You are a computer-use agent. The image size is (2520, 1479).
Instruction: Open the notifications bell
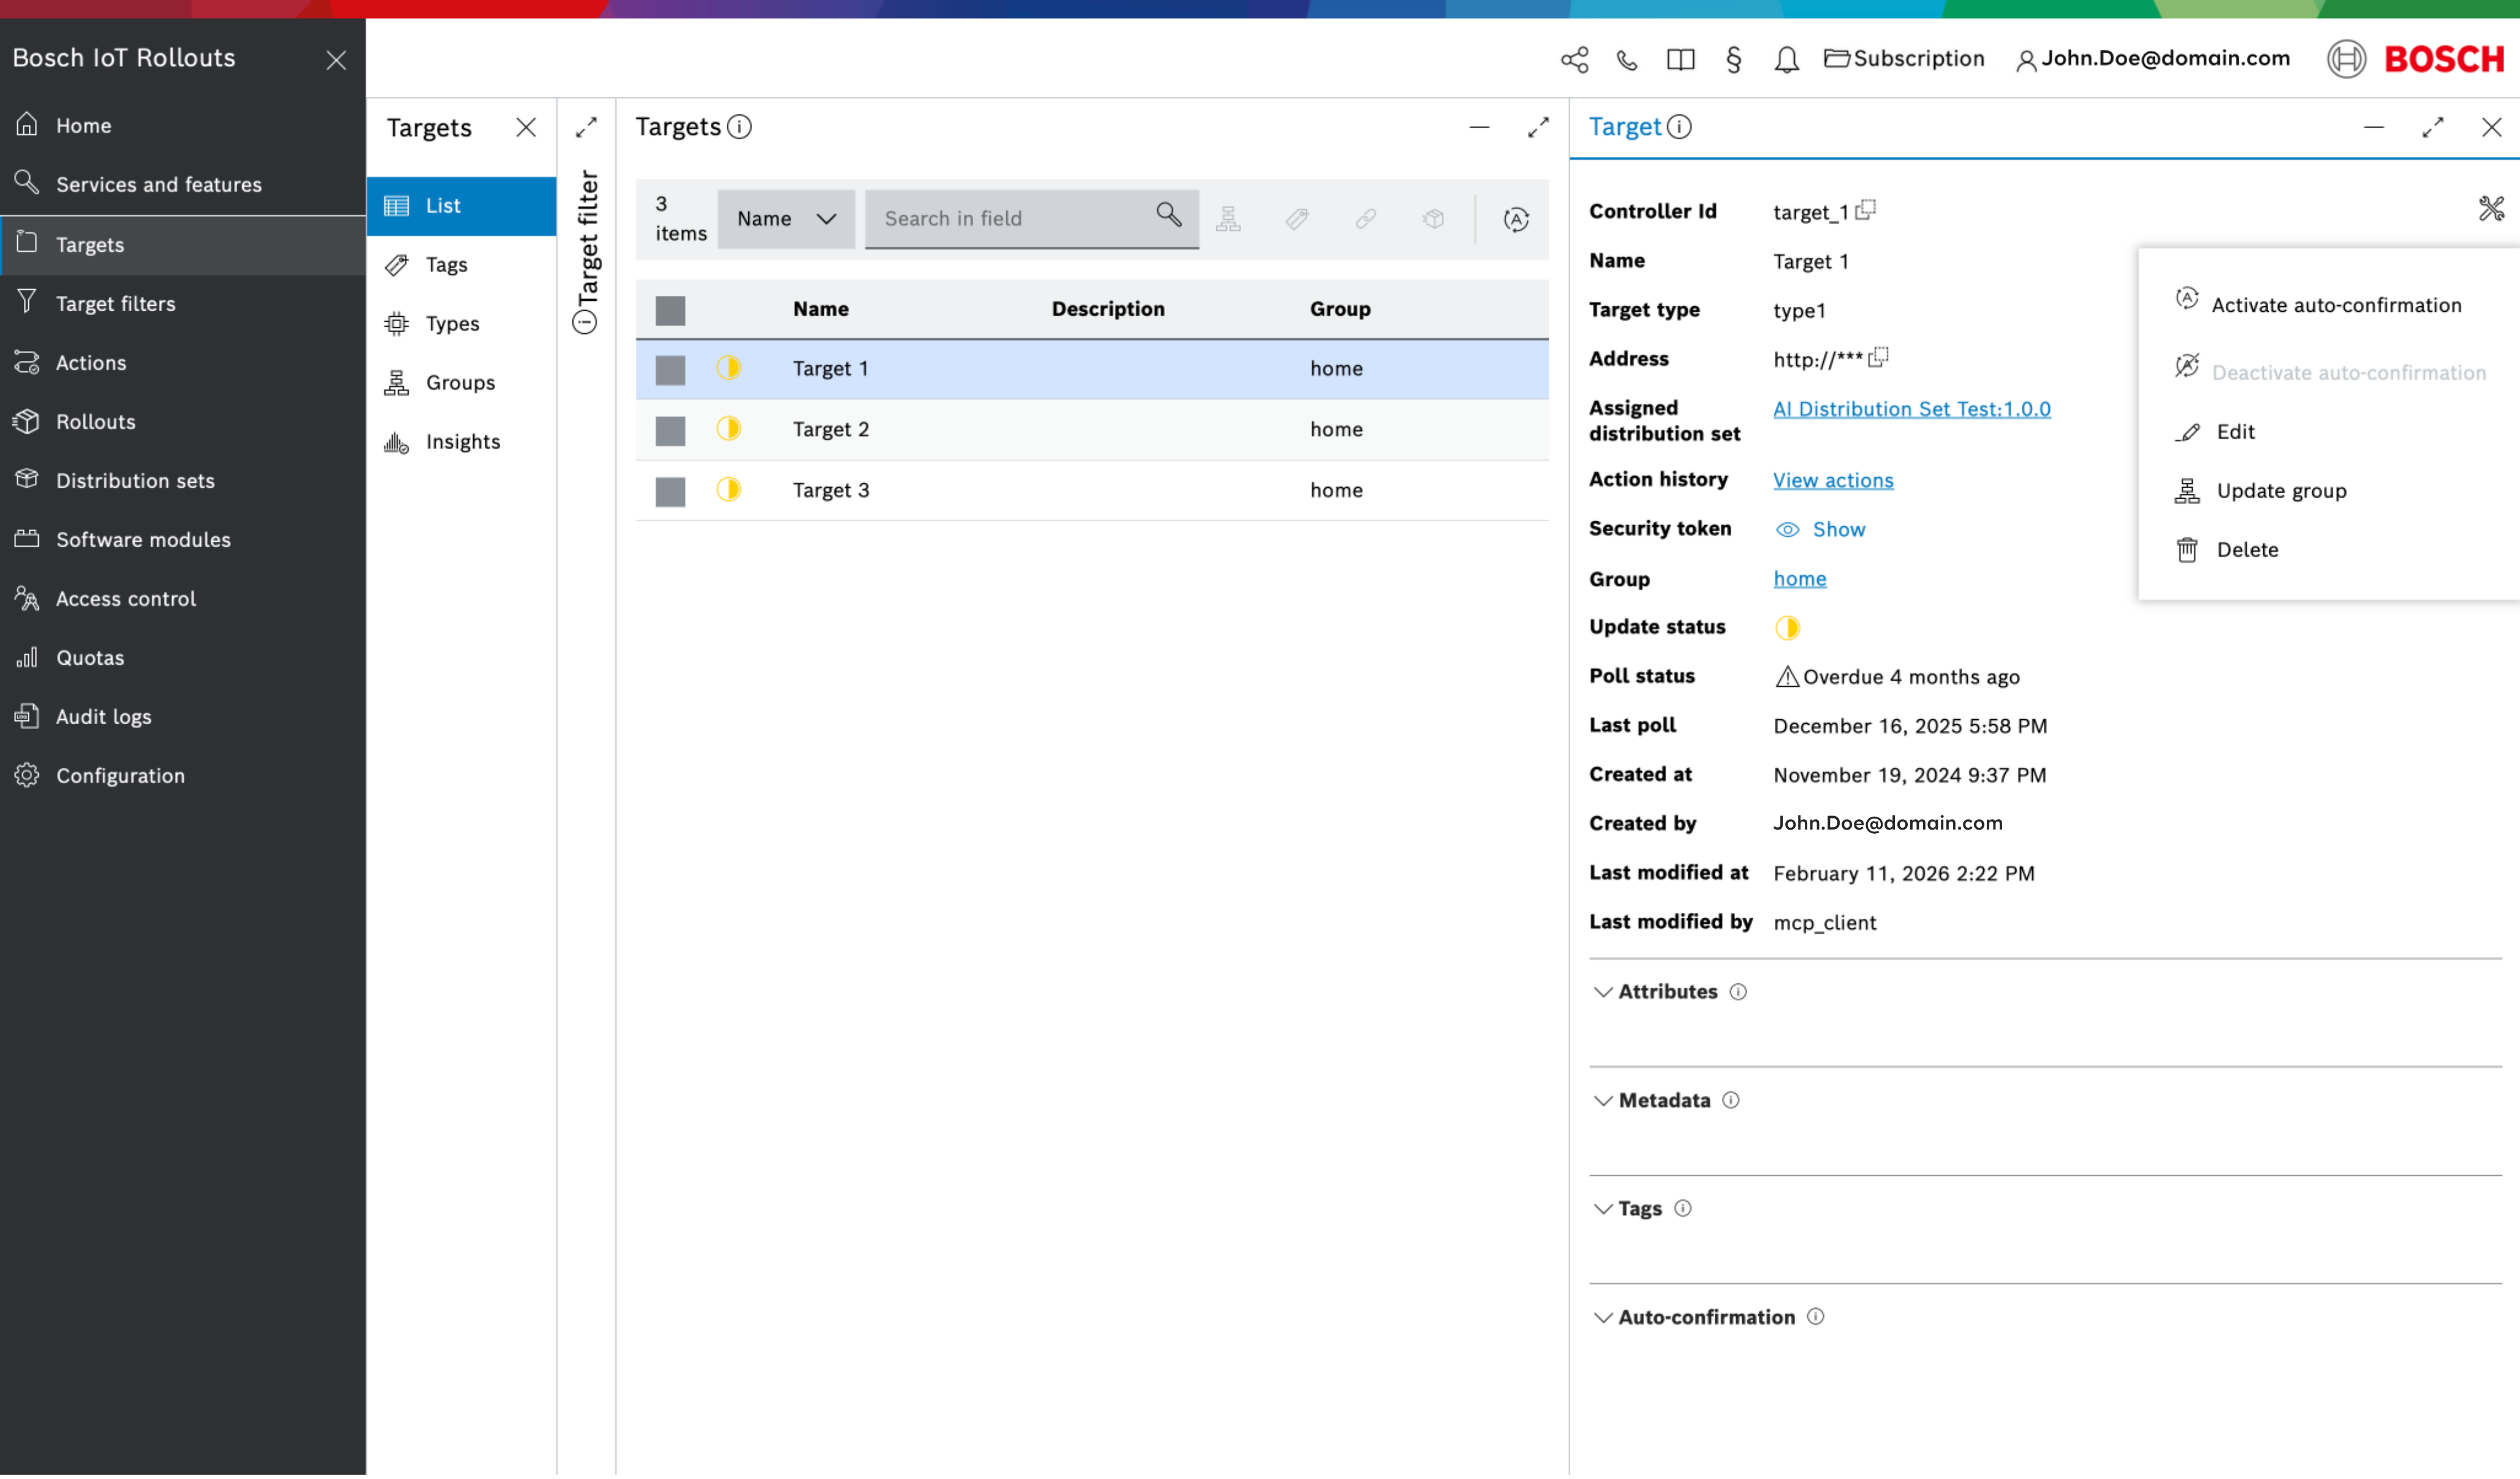[x=1787, y=60]
